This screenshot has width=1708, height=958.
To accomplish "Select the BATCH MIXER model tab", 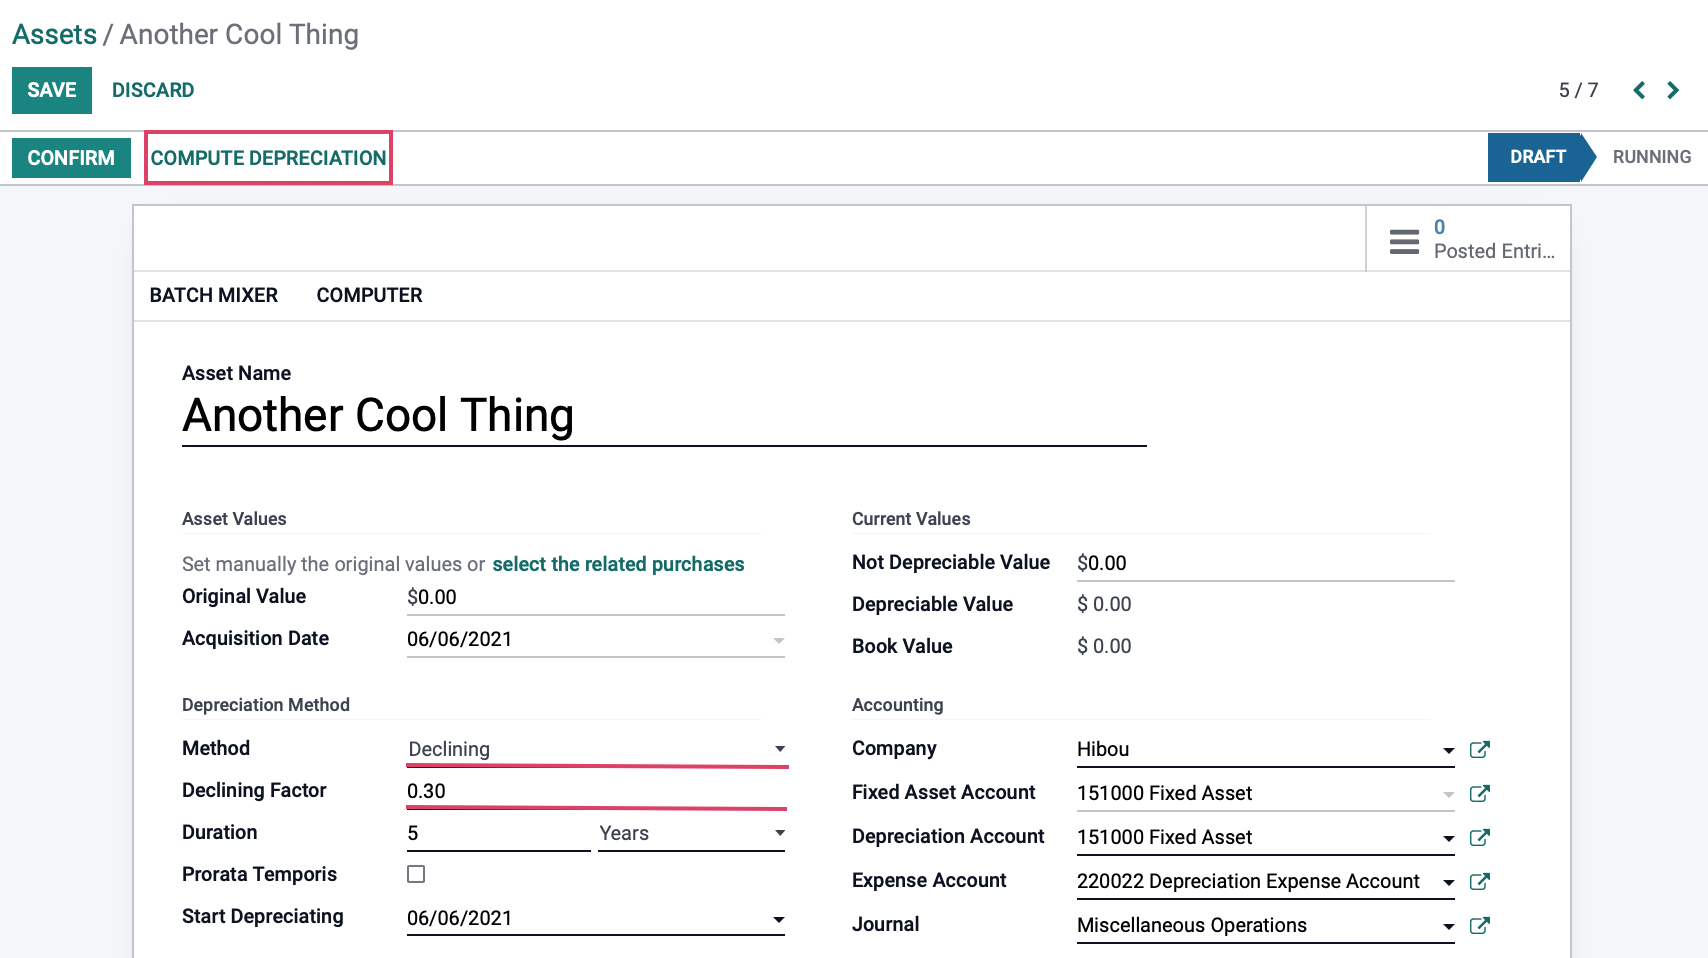I will 214,295.
